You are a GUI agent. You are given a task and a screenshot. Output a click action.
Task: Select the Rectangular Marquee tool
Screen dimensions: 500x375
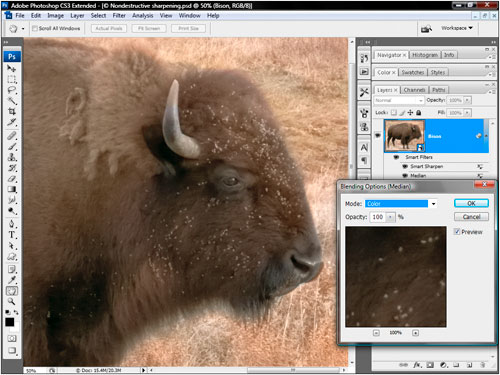(12, 79)
